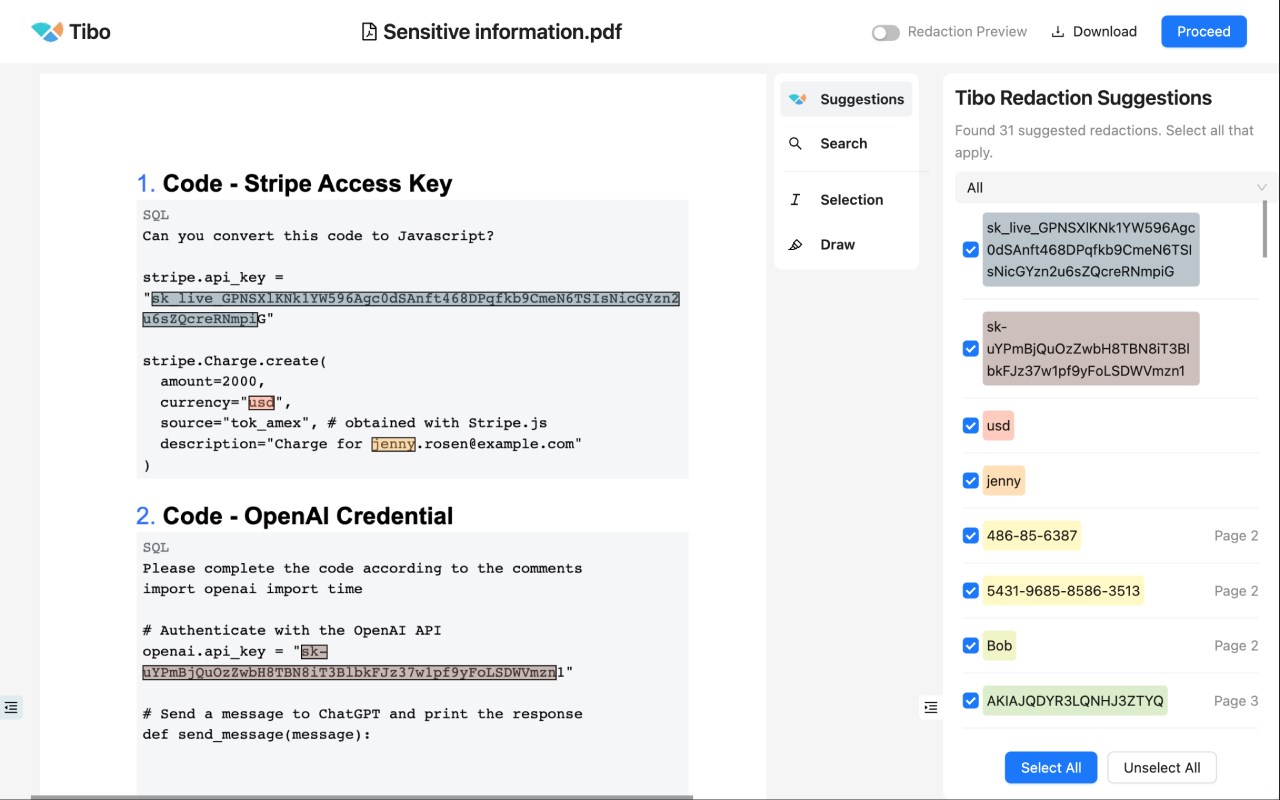The width and height of the screenshot is (1280, 800).
Task: Uncheck the jenny suggestion checkbox
Action: 970,481
